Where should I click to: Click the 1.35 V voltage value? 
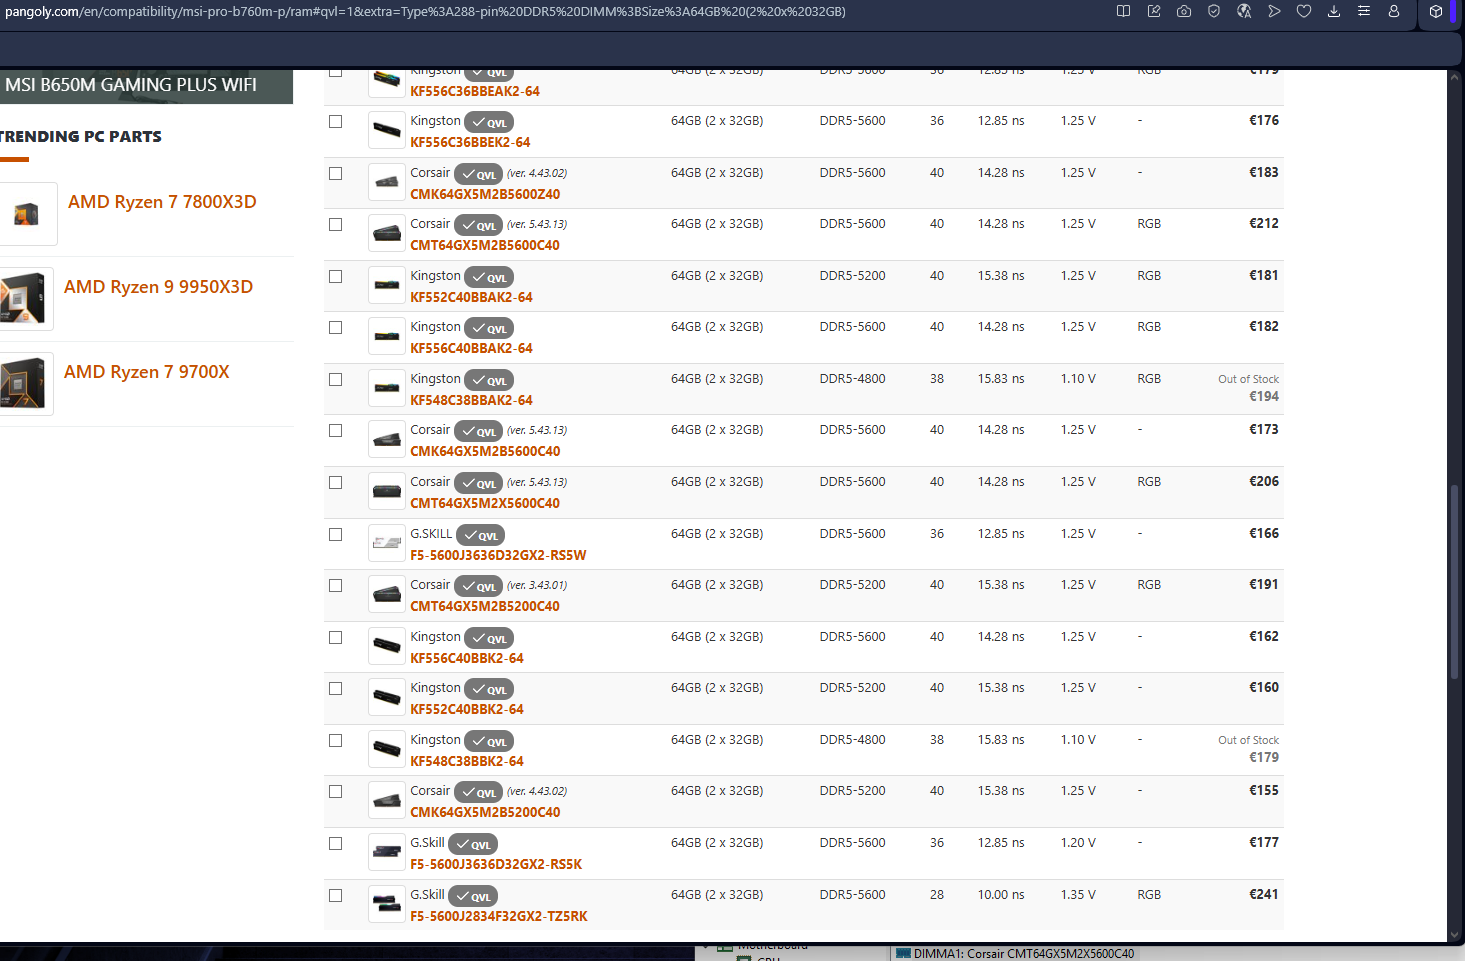[1078, 895]
